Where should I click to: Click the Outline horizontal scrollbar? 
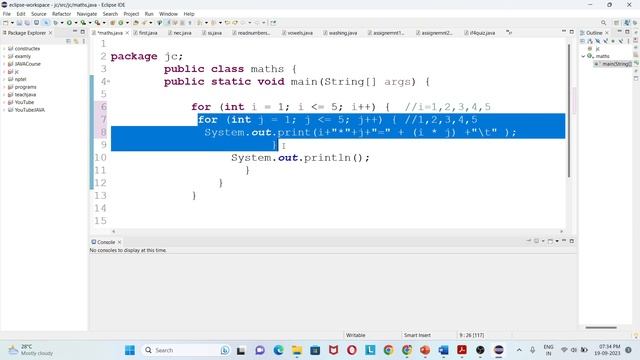pos(601,327)
